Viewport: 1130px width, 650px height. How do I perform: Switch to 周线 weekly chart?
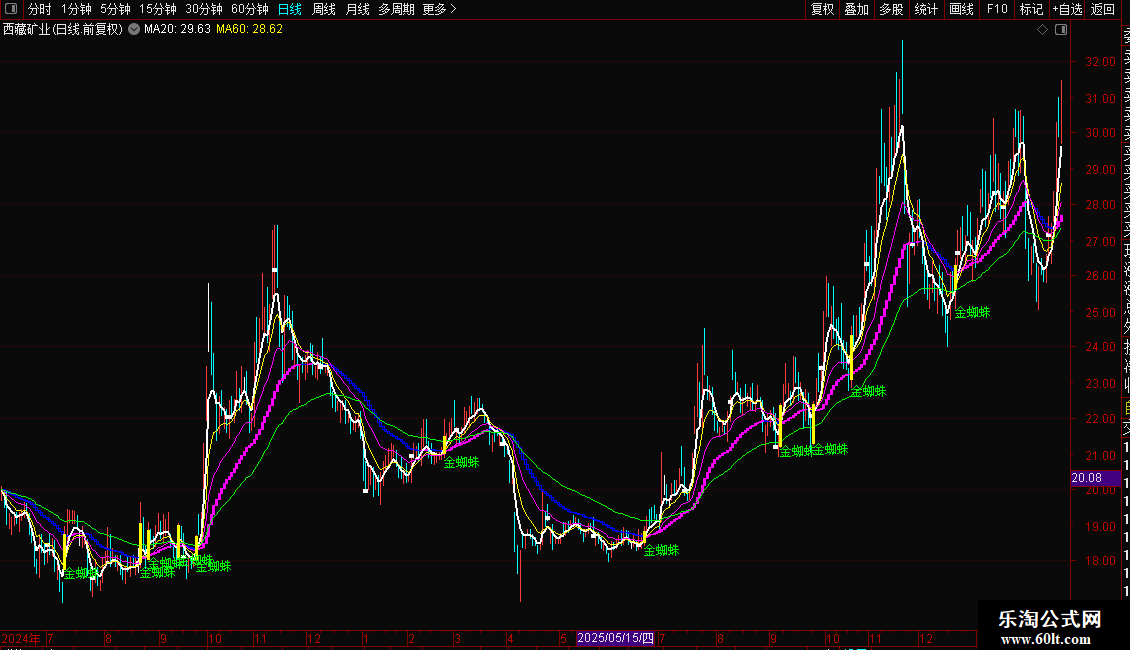point(324,9)
